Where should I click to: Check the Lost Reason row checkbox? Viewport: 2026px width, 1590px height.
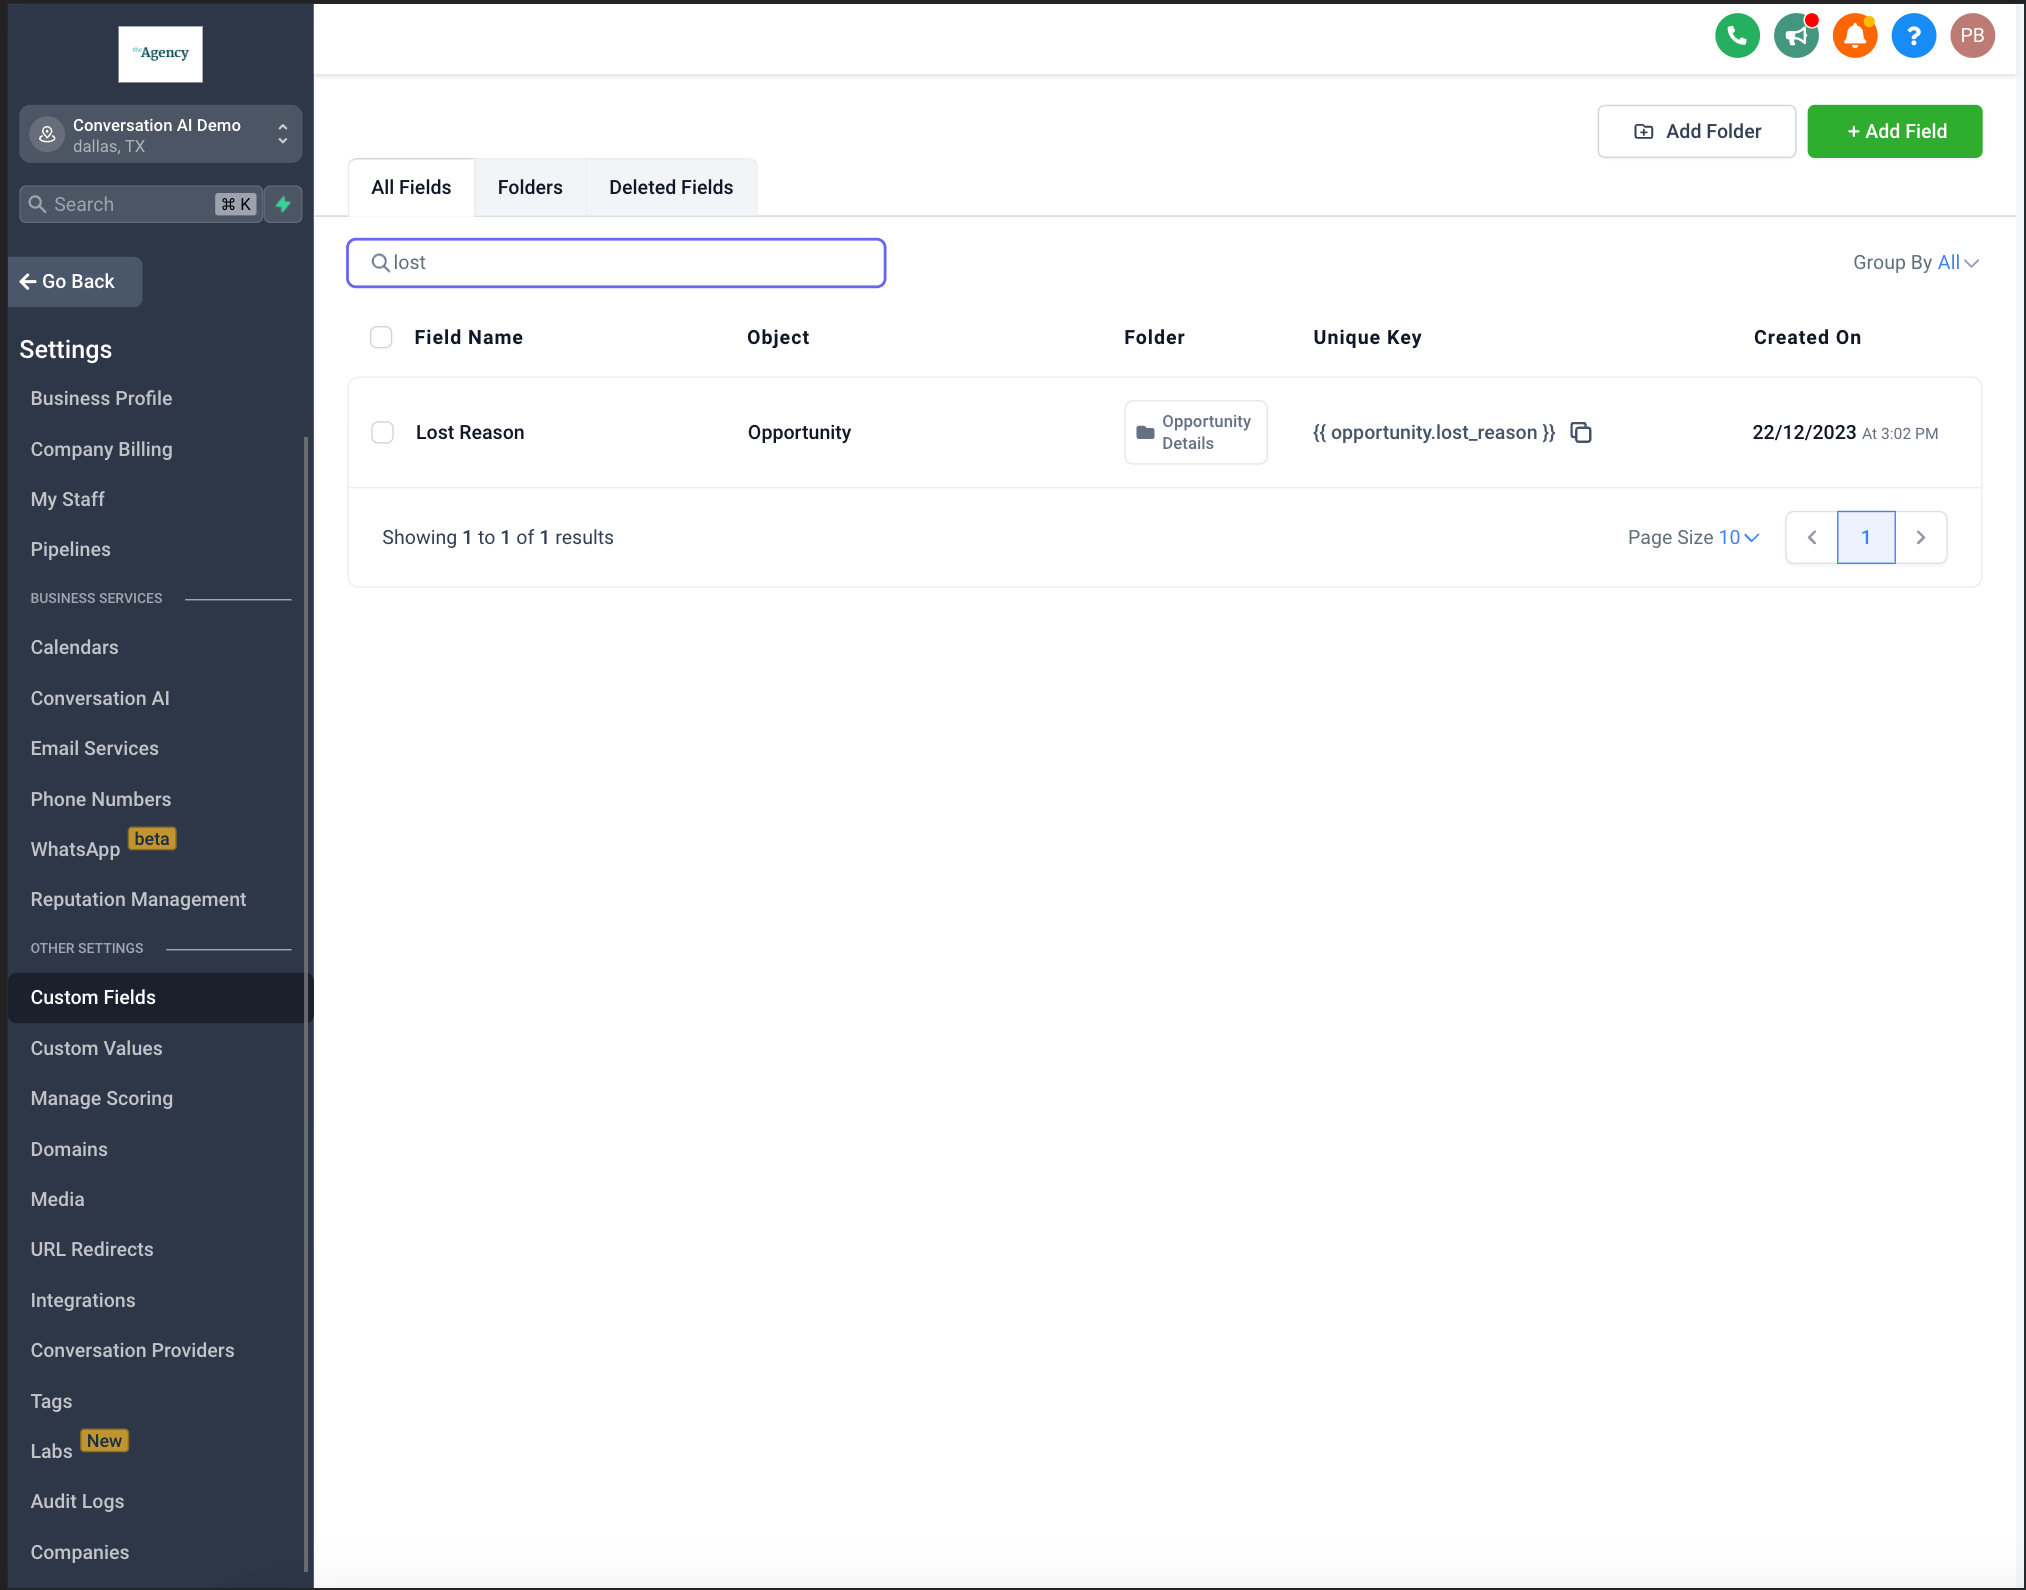click(382, 432)
